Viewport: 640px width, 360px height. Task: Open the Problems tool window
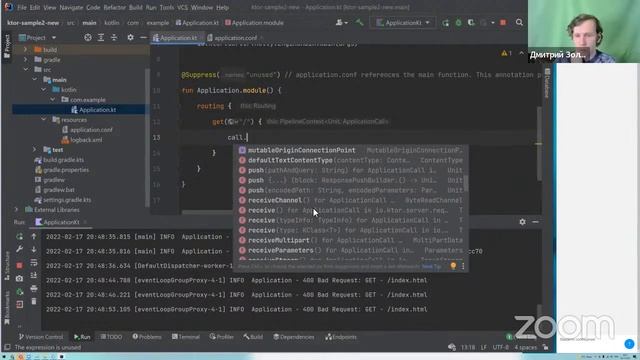147,337
